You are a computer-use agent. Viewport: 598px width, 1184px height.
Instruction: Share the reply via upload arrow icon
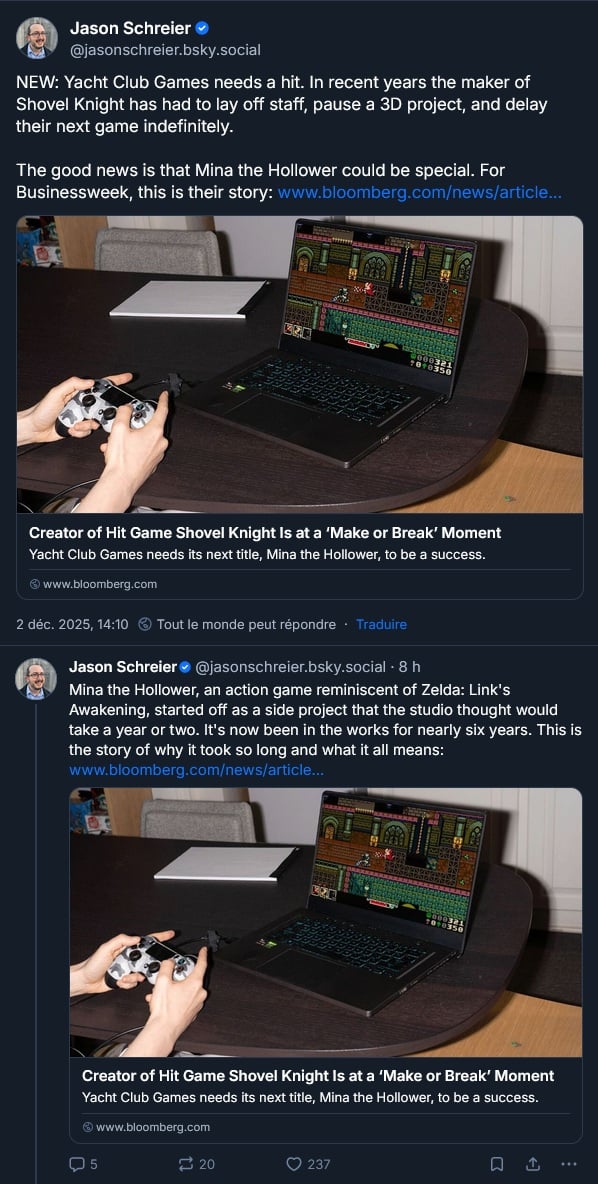[533, 1164]
